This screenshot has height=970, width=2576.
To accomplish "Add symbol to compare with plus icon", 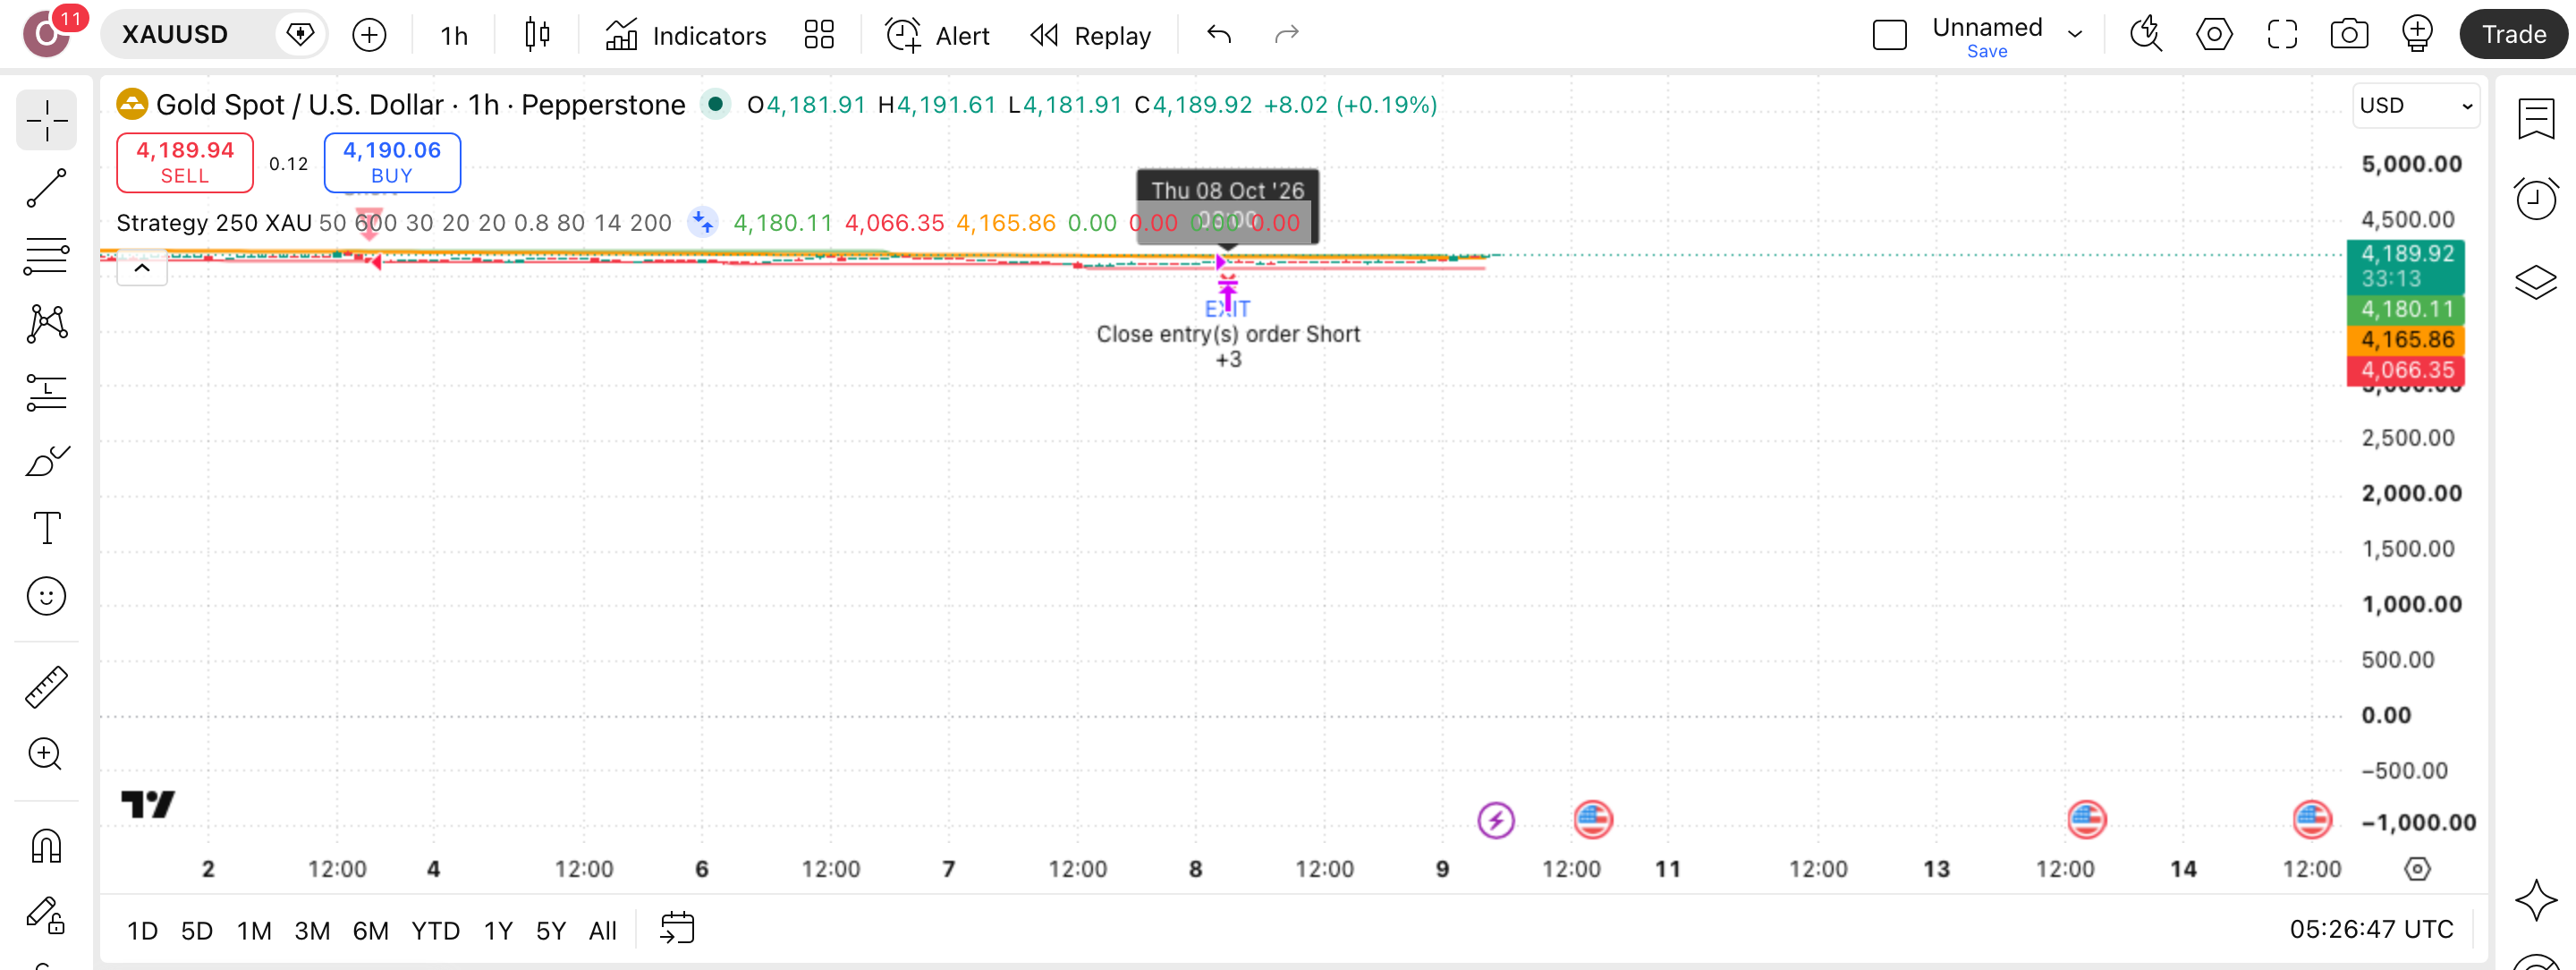I will pos(369,35).
